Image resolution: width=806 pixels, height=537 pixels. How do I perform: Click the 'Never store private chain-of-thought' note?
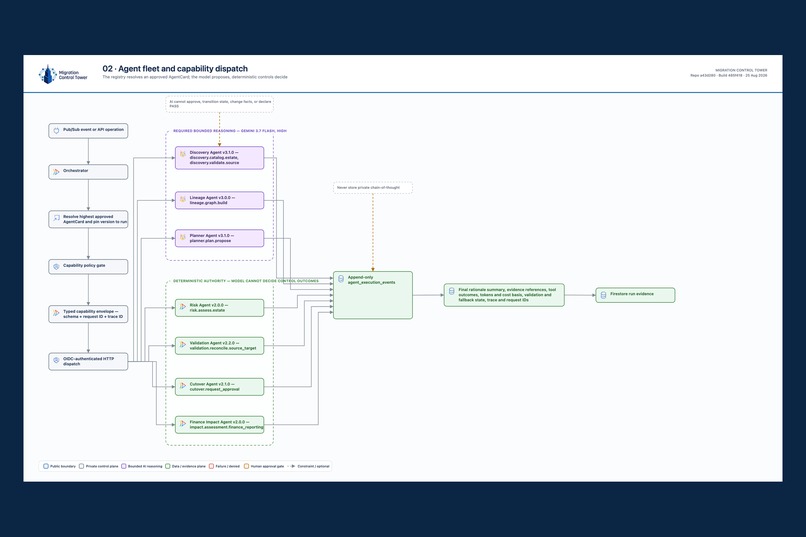[373, 188]
